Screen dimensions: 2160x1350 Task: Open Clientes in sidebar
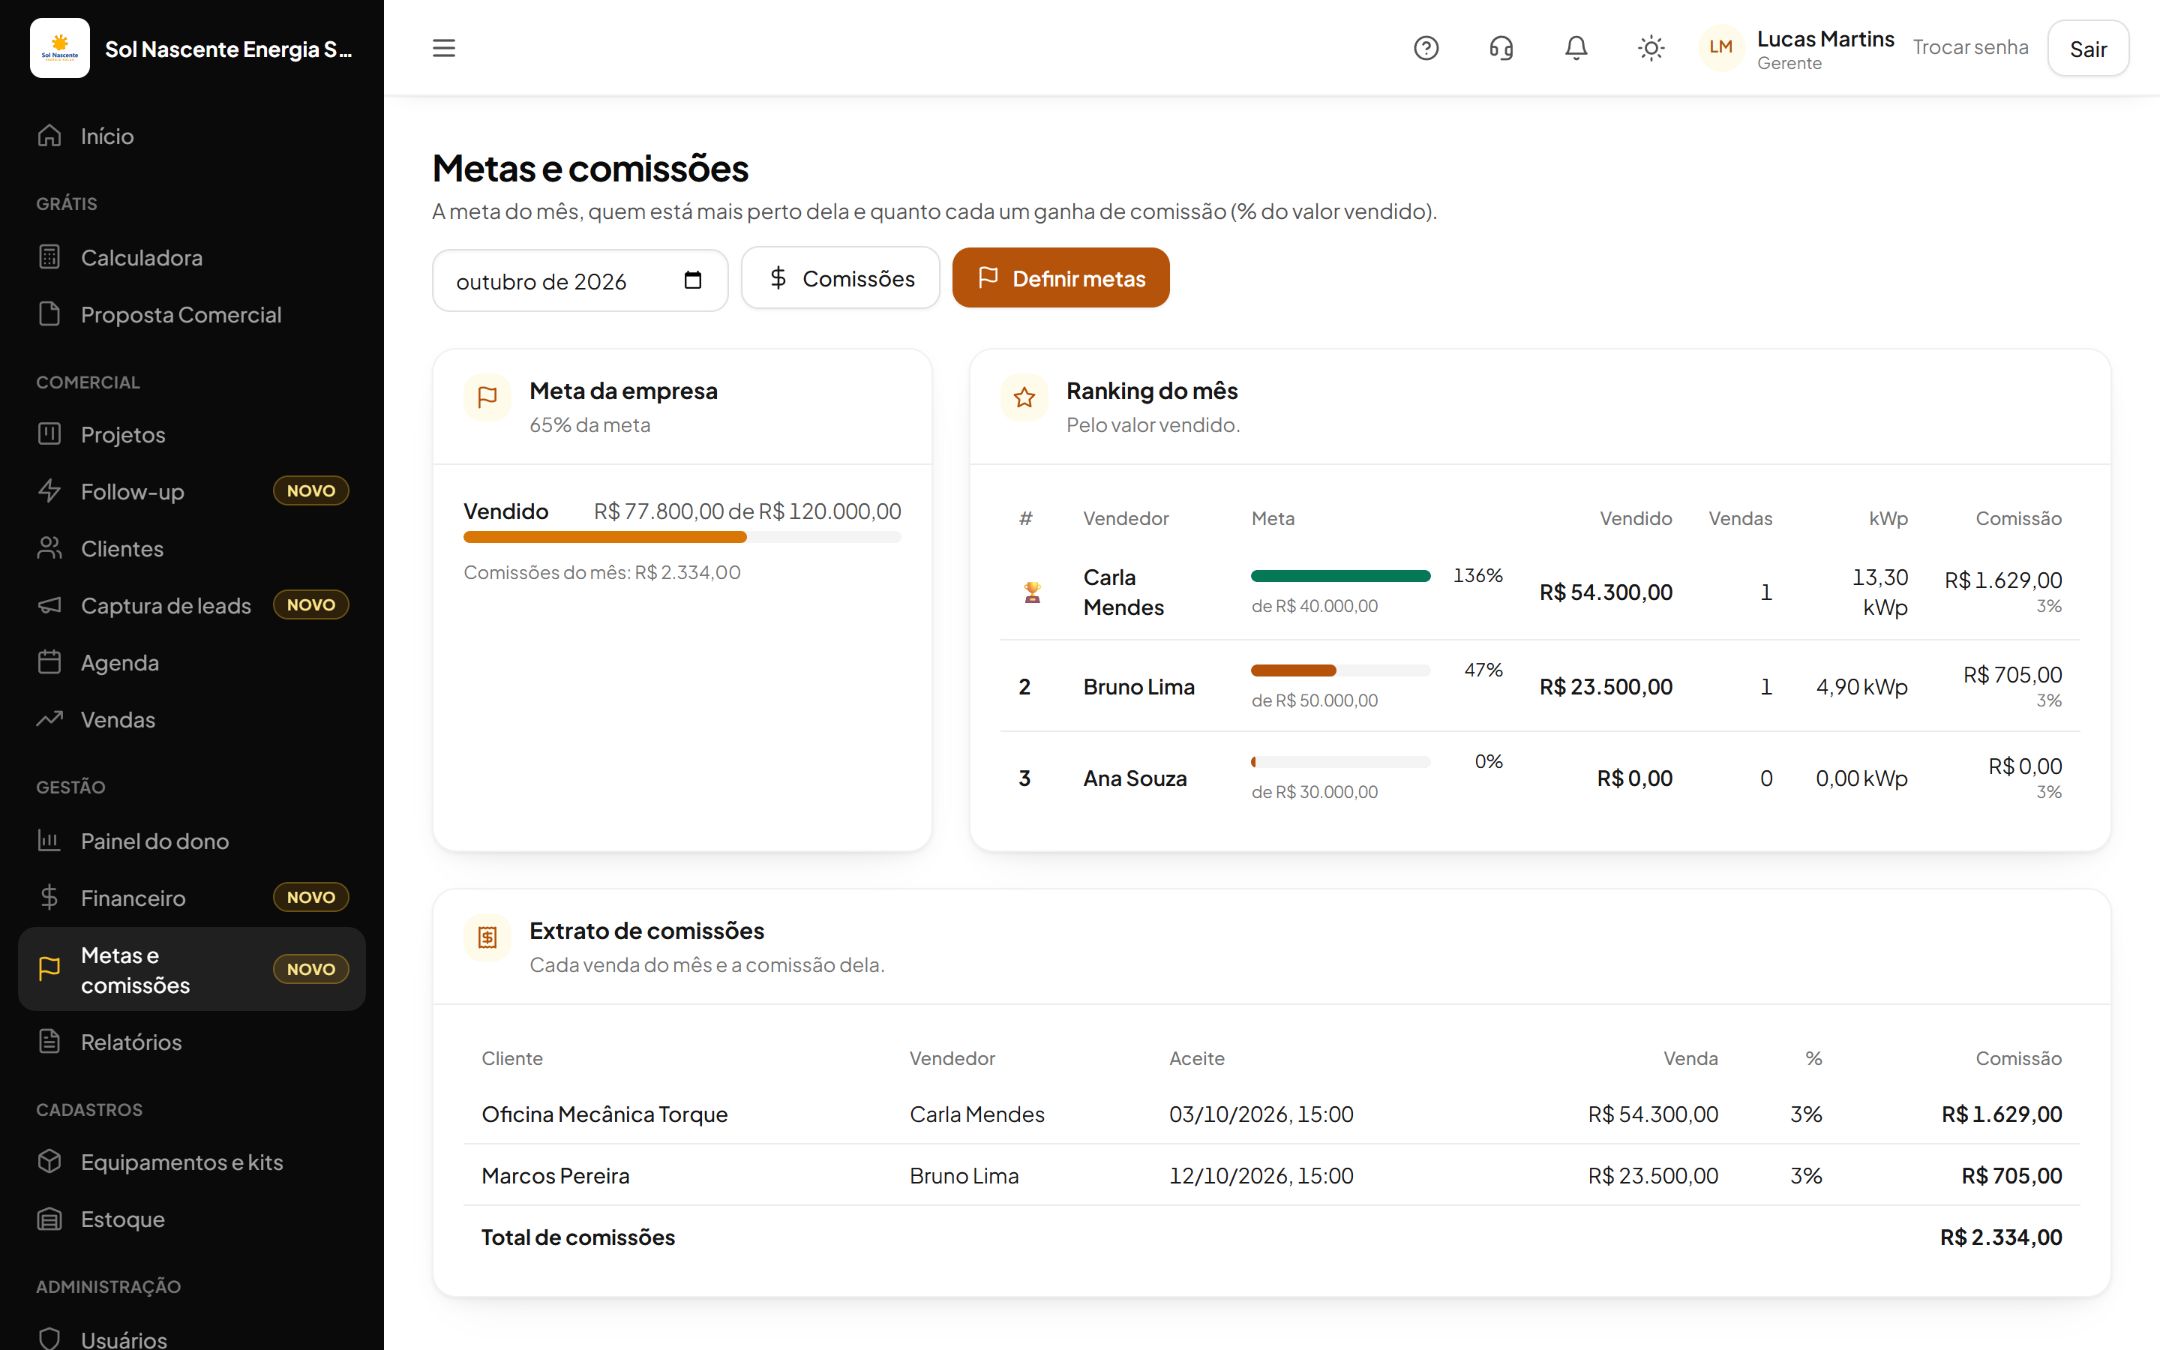point(192,549)
